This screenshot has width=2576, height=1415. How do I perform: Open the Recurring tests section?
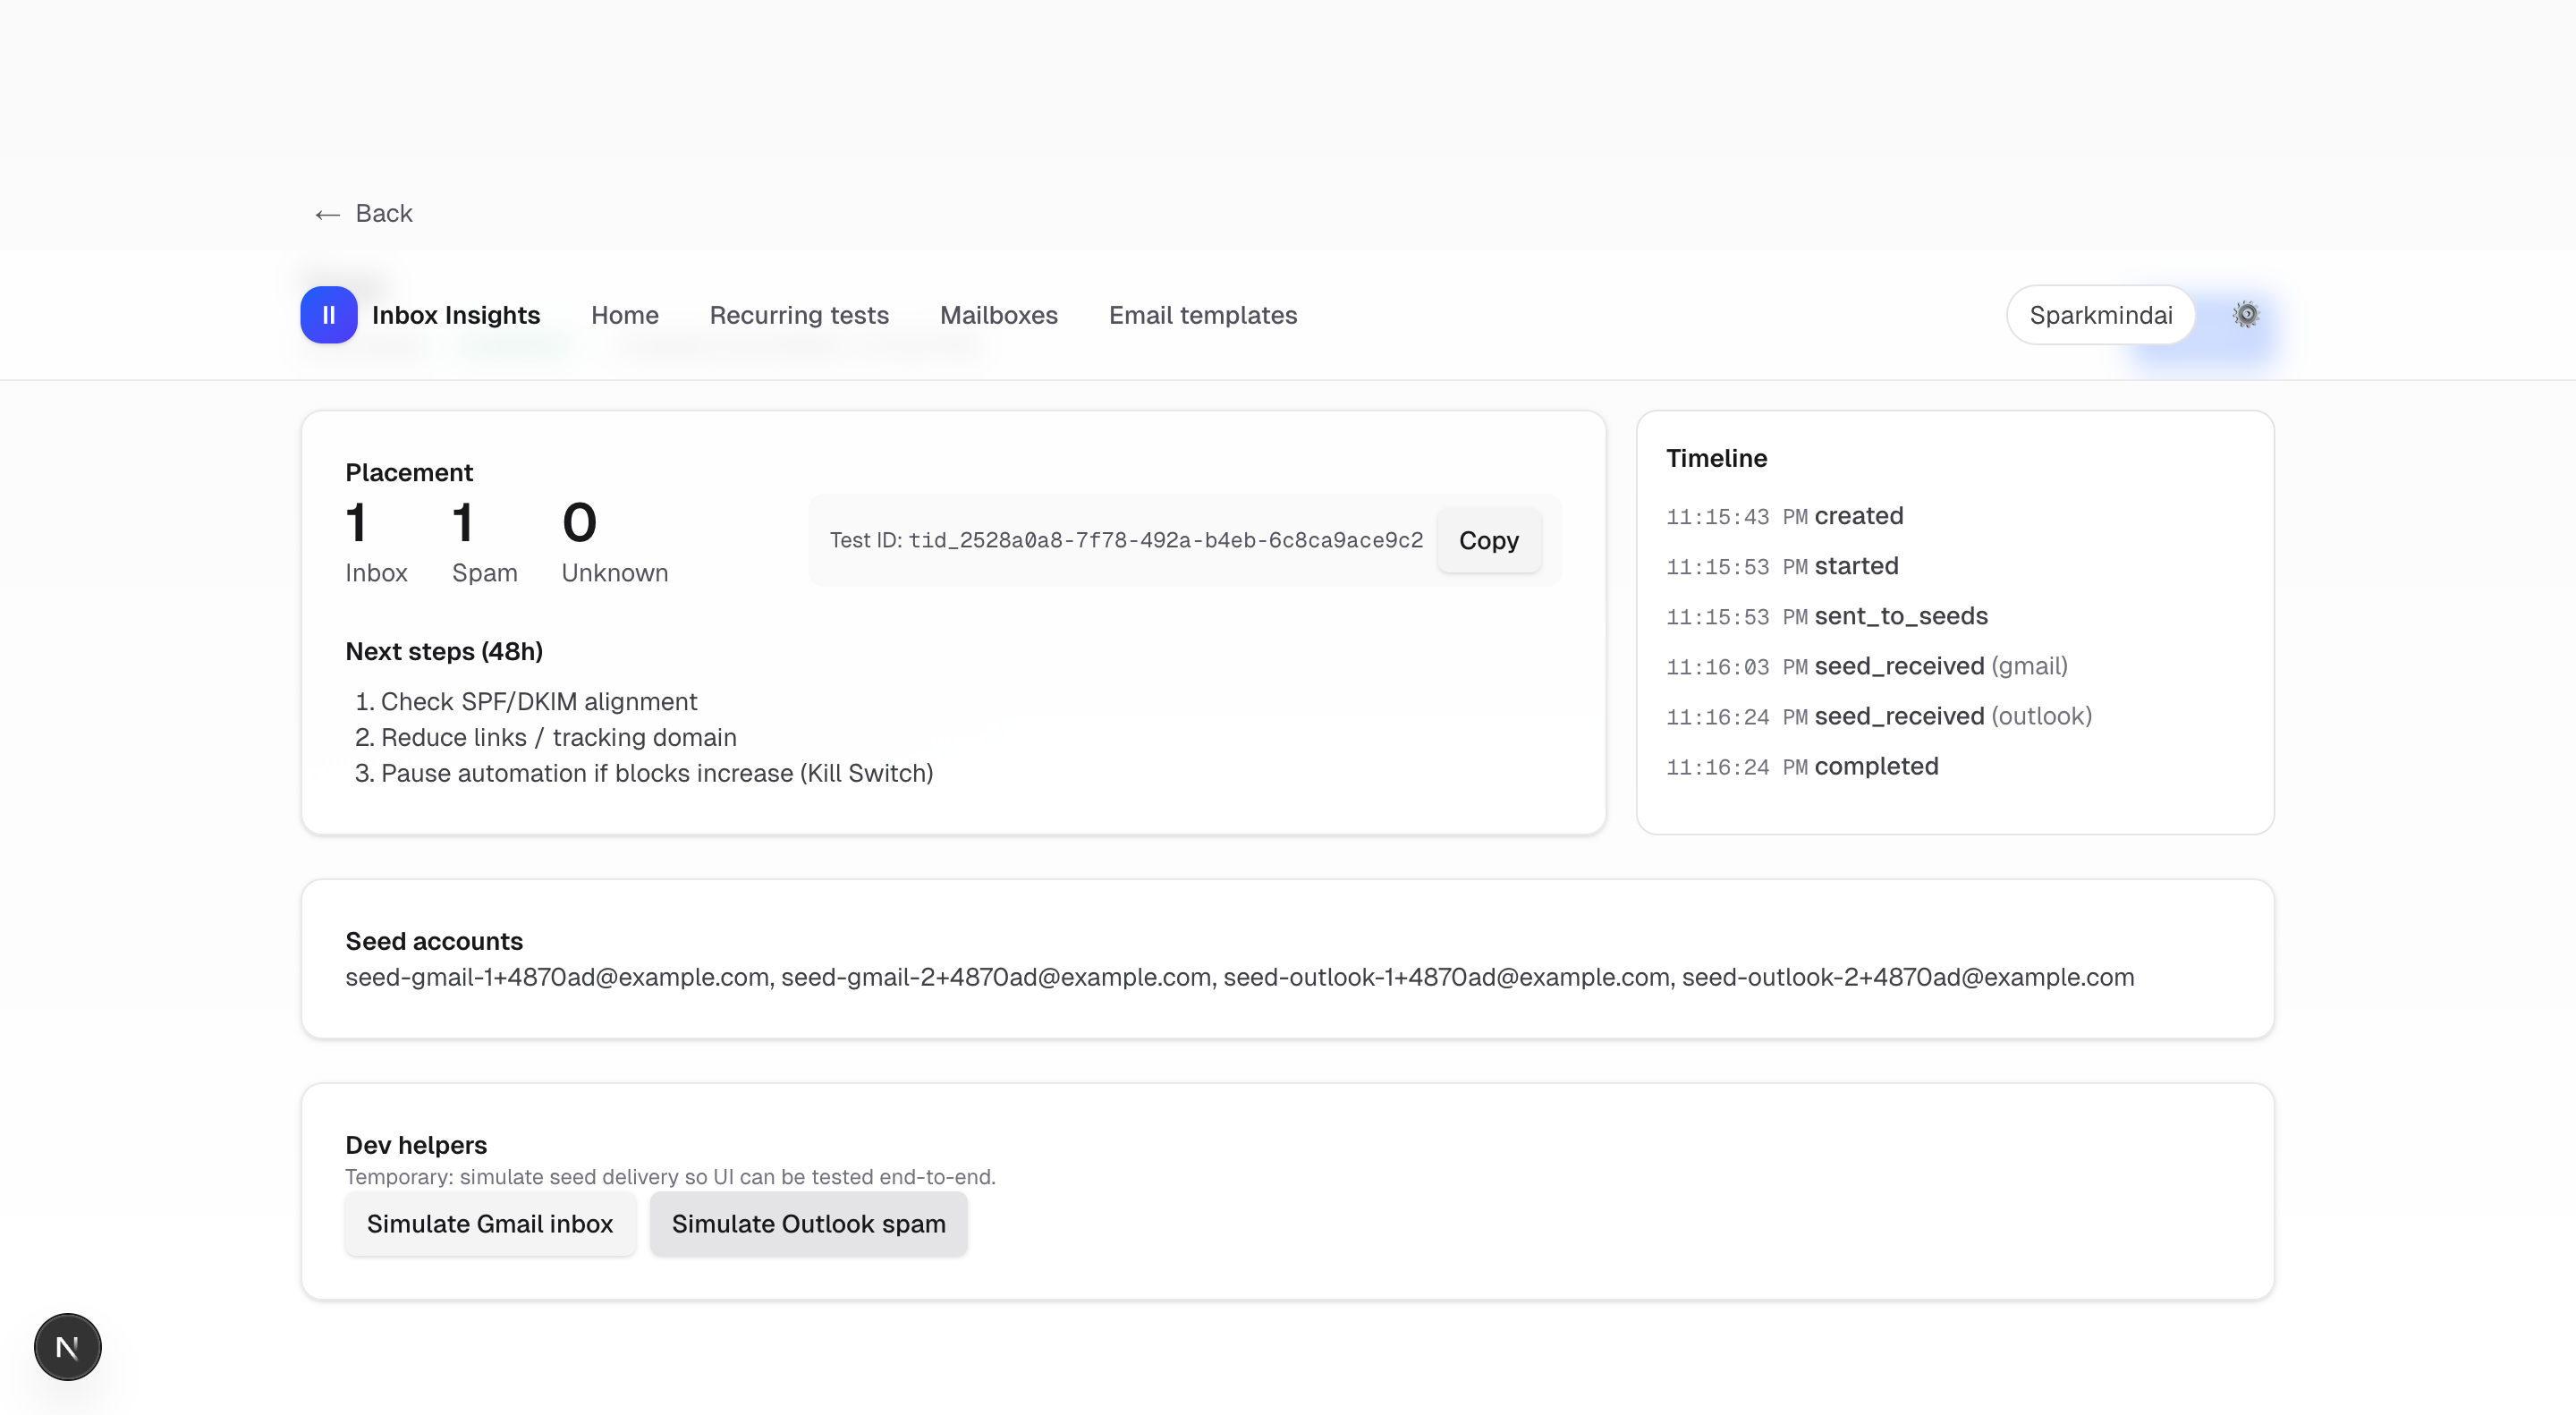pyautogui.click(x=798, y=315)
